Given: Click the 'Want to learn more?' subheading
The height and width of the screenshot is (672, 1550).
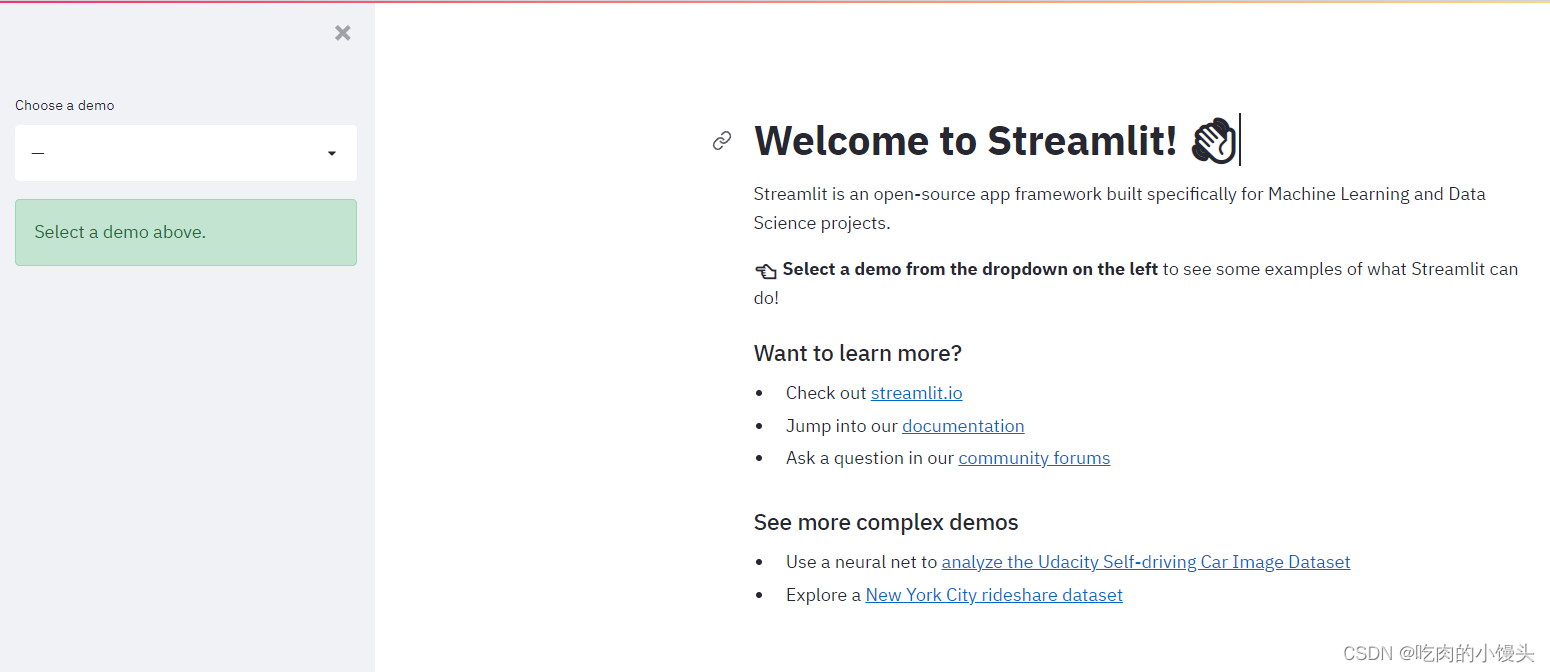Looking at the screenshot, I should pos(858,353).
